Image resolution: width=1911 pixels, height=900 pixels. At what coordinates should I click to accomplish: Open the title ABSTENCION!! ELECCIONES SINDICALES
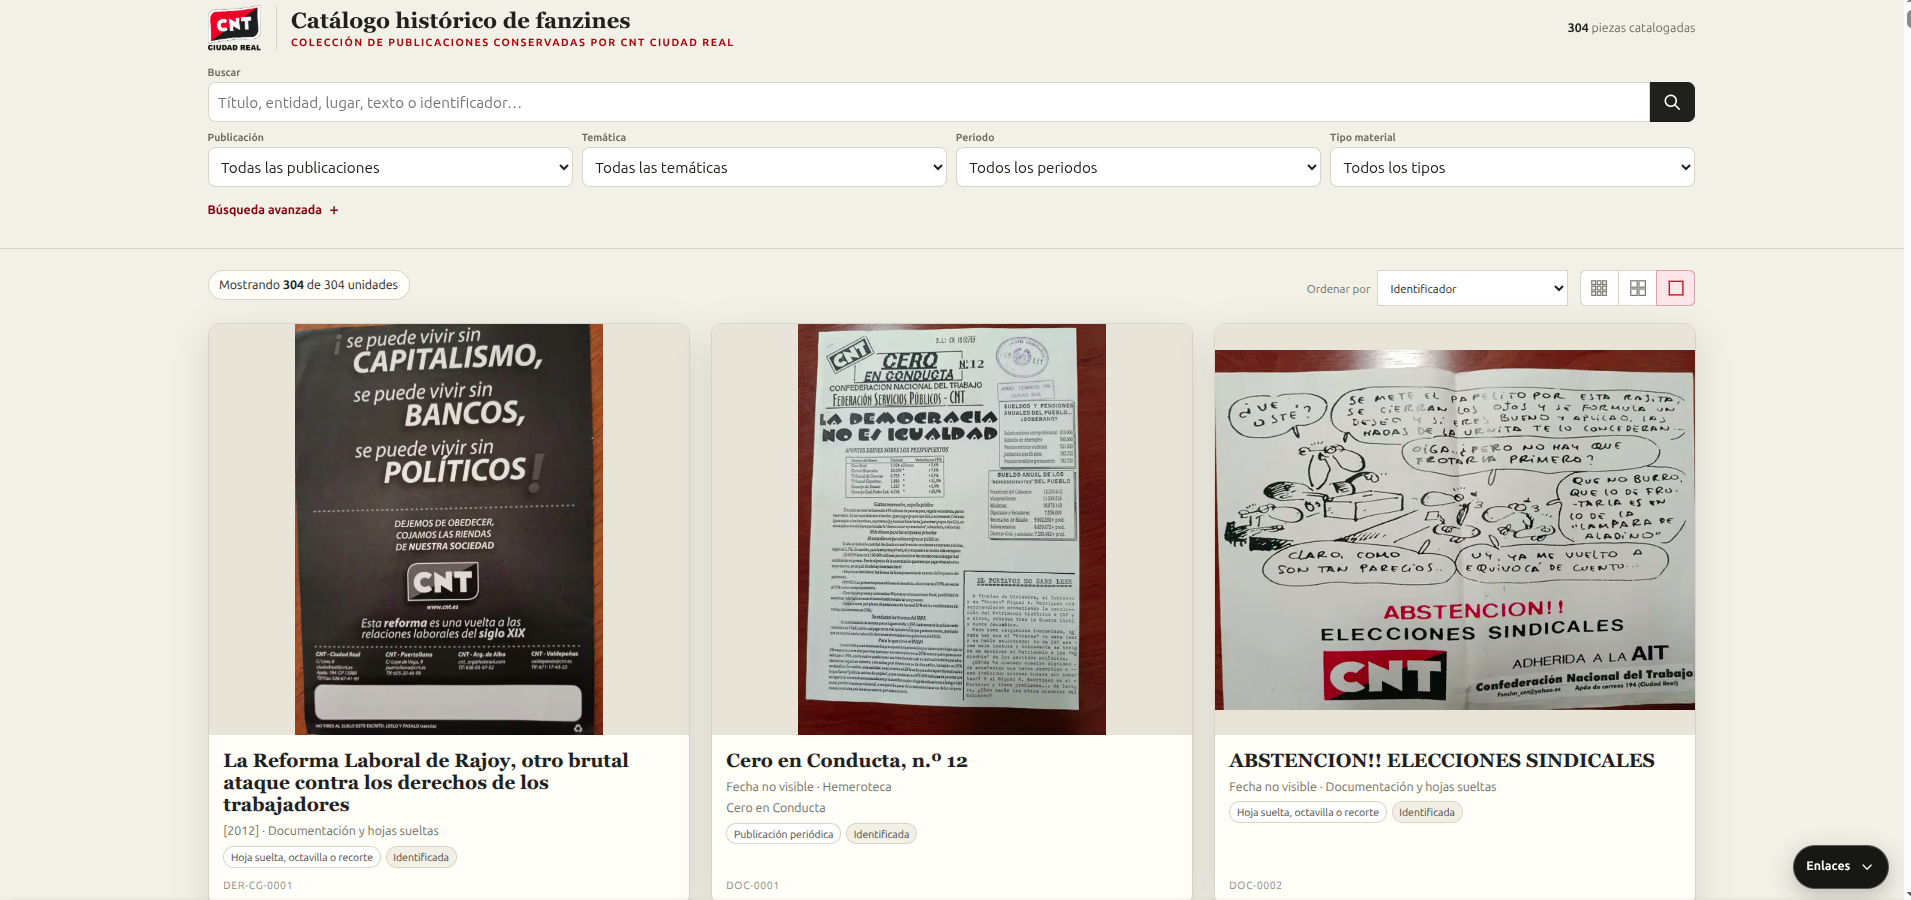pyautogui.click(x=1442, y=761)
